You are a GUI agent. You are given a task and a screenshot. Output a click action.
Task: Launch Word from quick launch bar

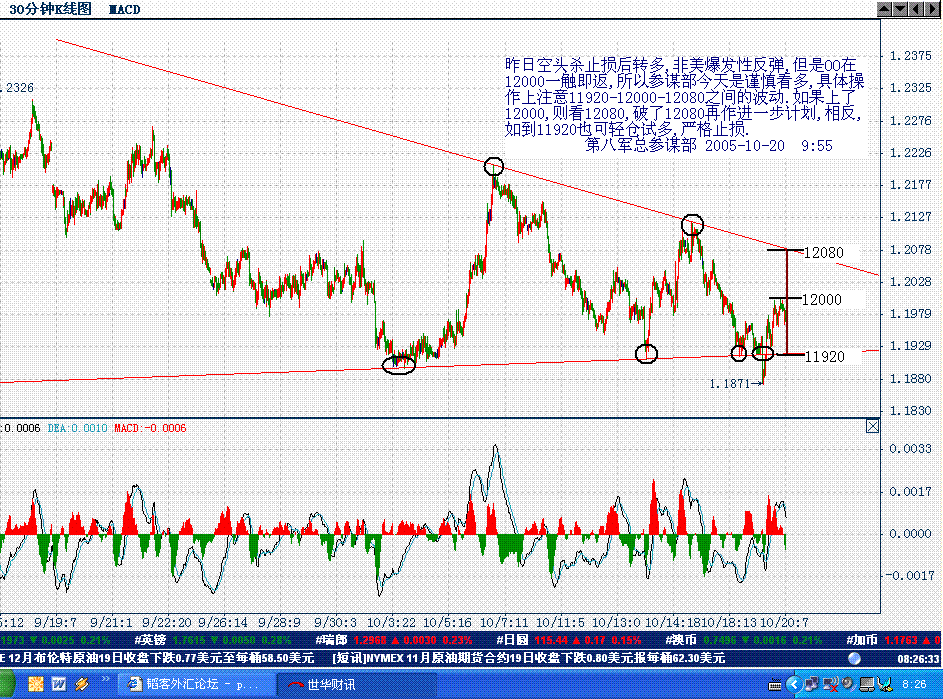pos(59,684)
